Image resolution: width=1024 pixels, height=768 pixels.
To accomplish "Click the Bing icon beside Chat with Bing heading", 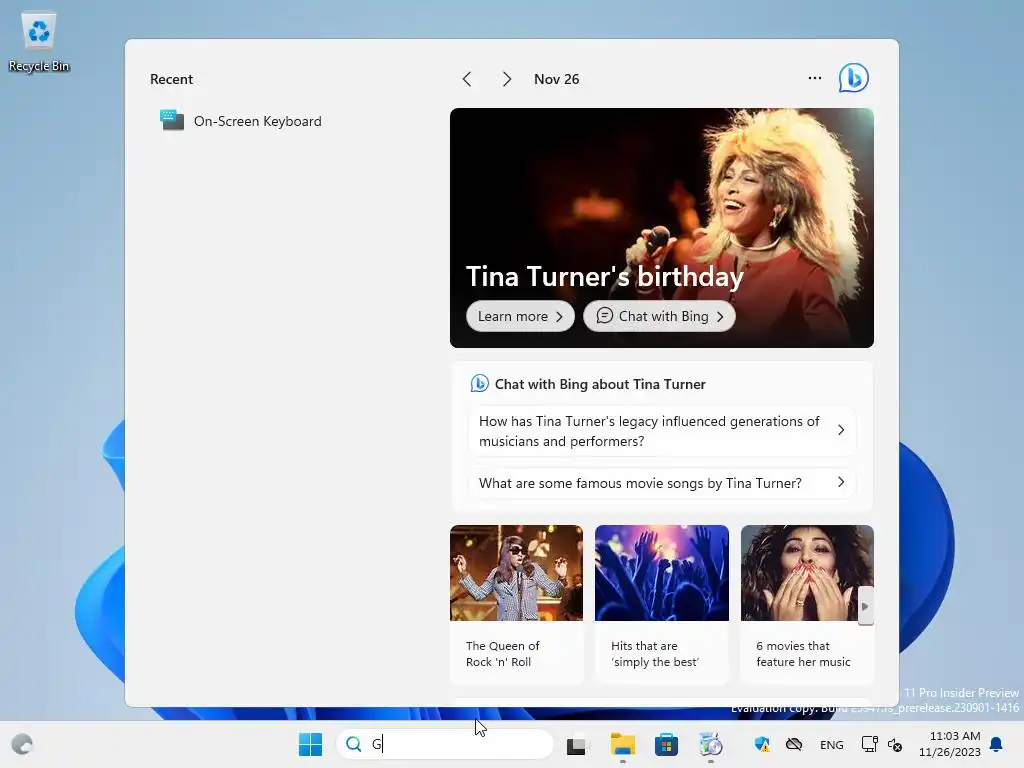I will click(479, 383).
